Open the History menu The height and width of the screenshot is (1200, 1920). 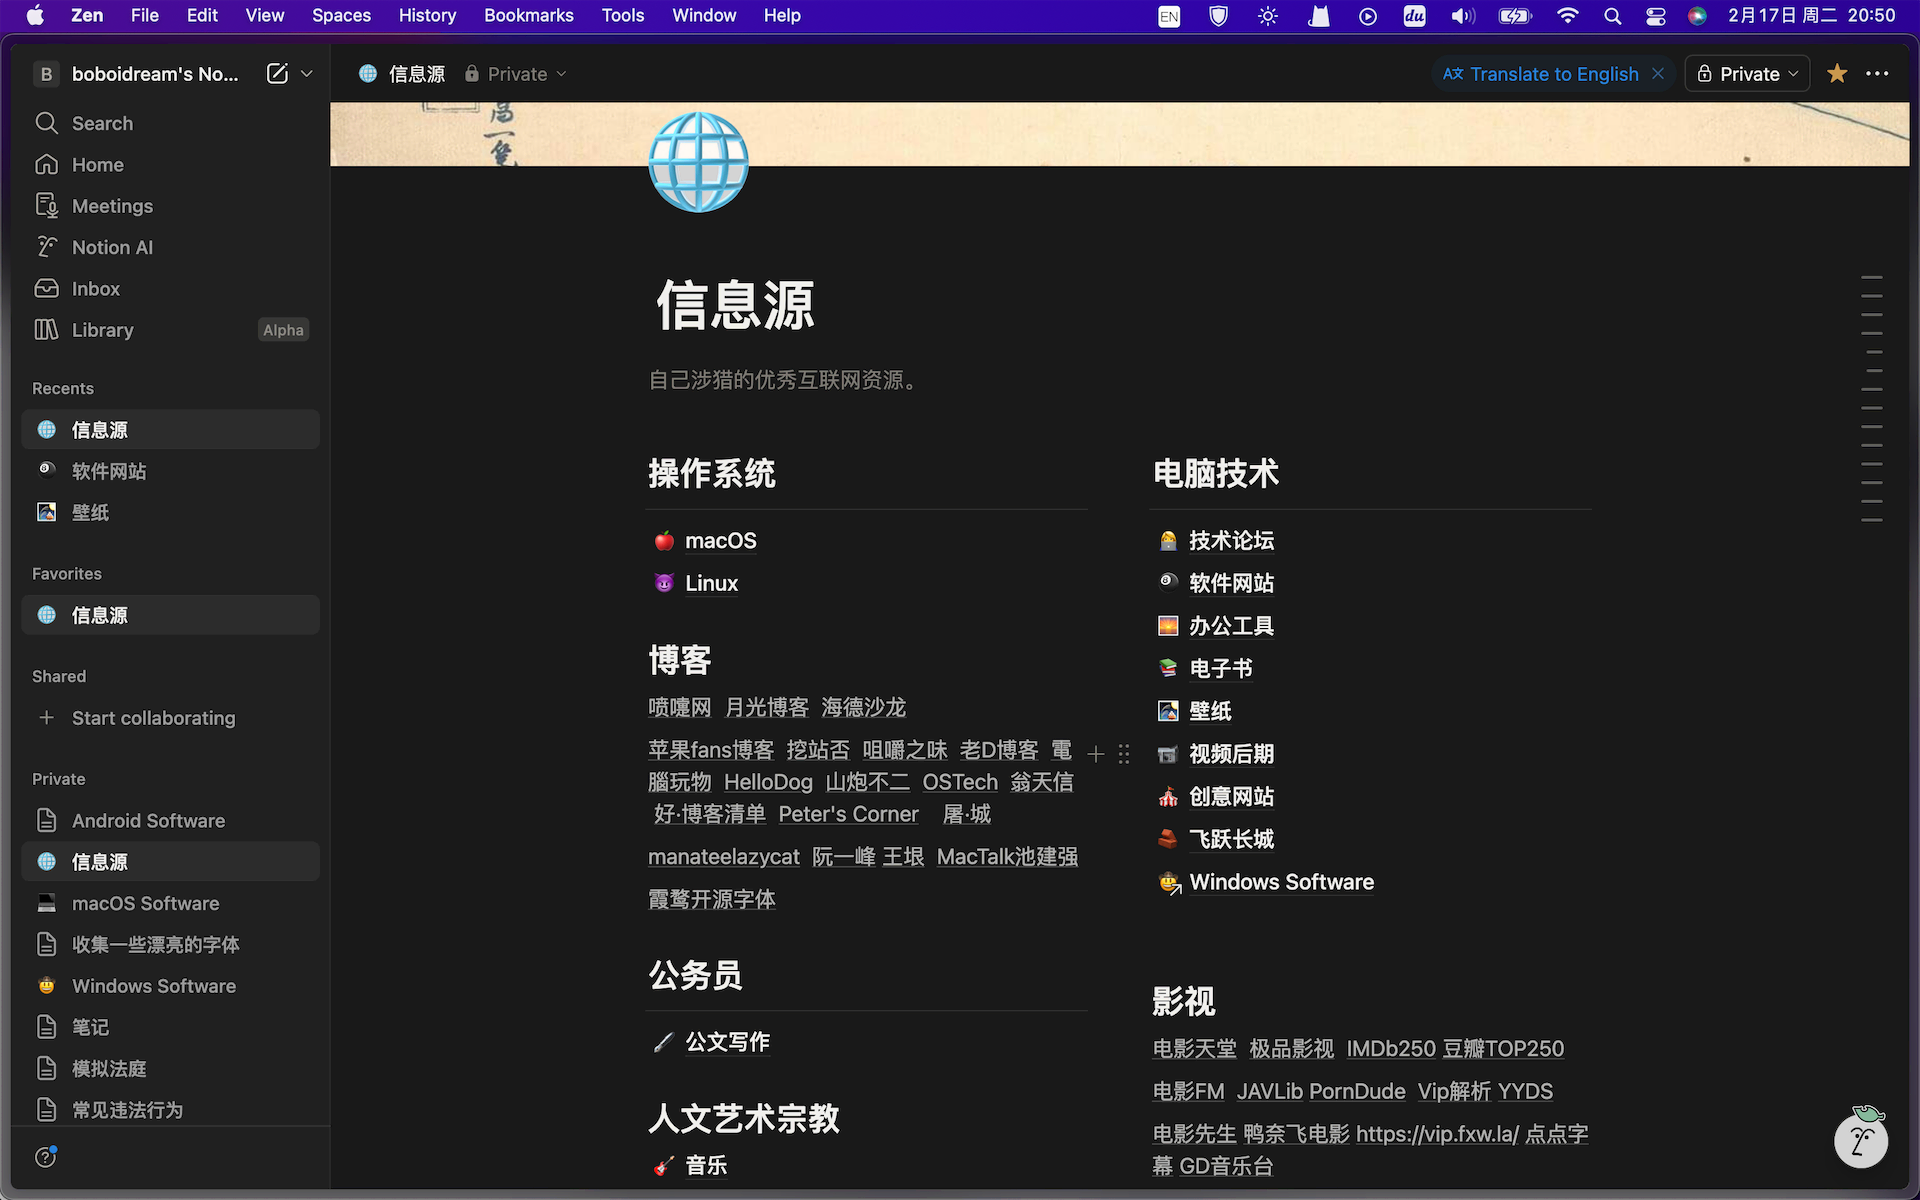pyautogui.click(x=427, y=15)
